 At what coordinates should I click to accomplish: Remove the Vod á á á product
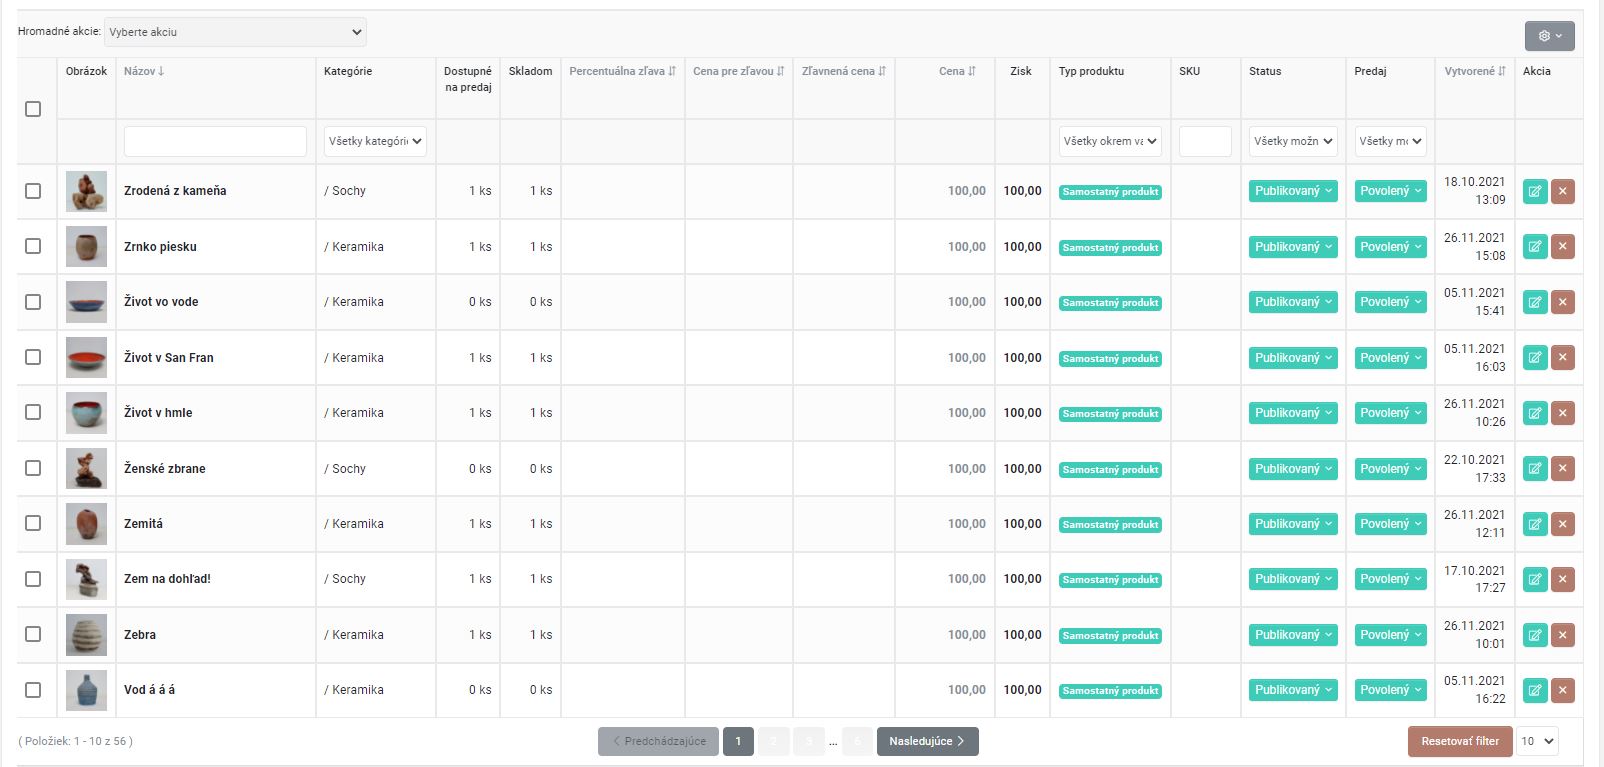1562,690
